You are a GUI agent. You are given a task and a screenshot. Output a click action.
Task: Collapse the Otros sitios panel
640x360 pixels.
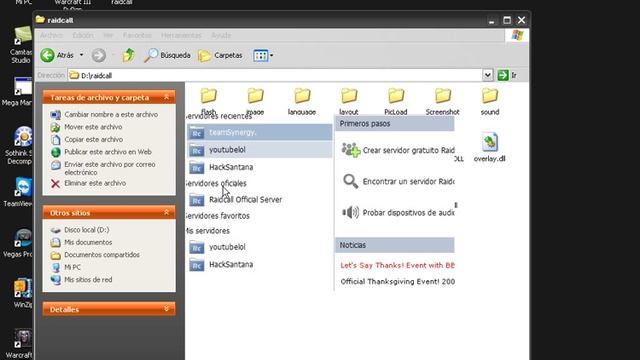(166, 212)
